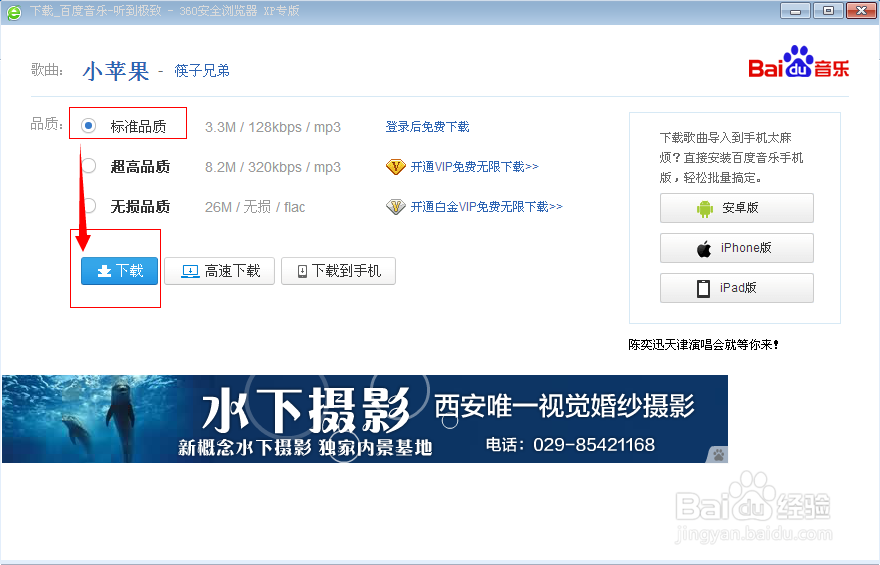
Task: Select the 无损品质 radio button
Action: (x=90, y=206)
